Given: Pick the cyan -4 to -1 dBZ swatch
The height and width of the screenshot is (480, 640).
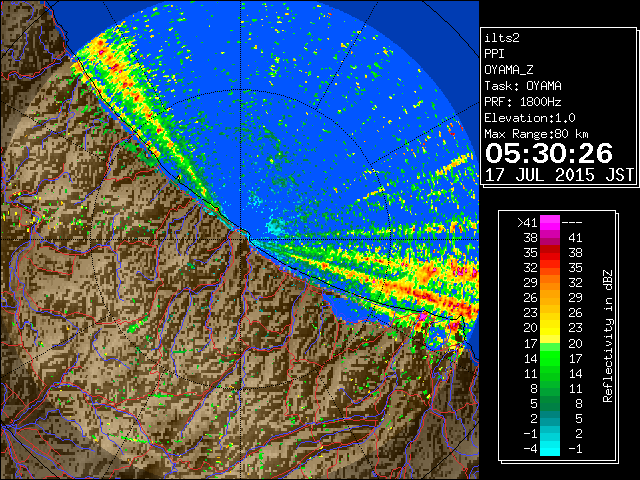Looking at the screenshot, I should click(549, 449).
